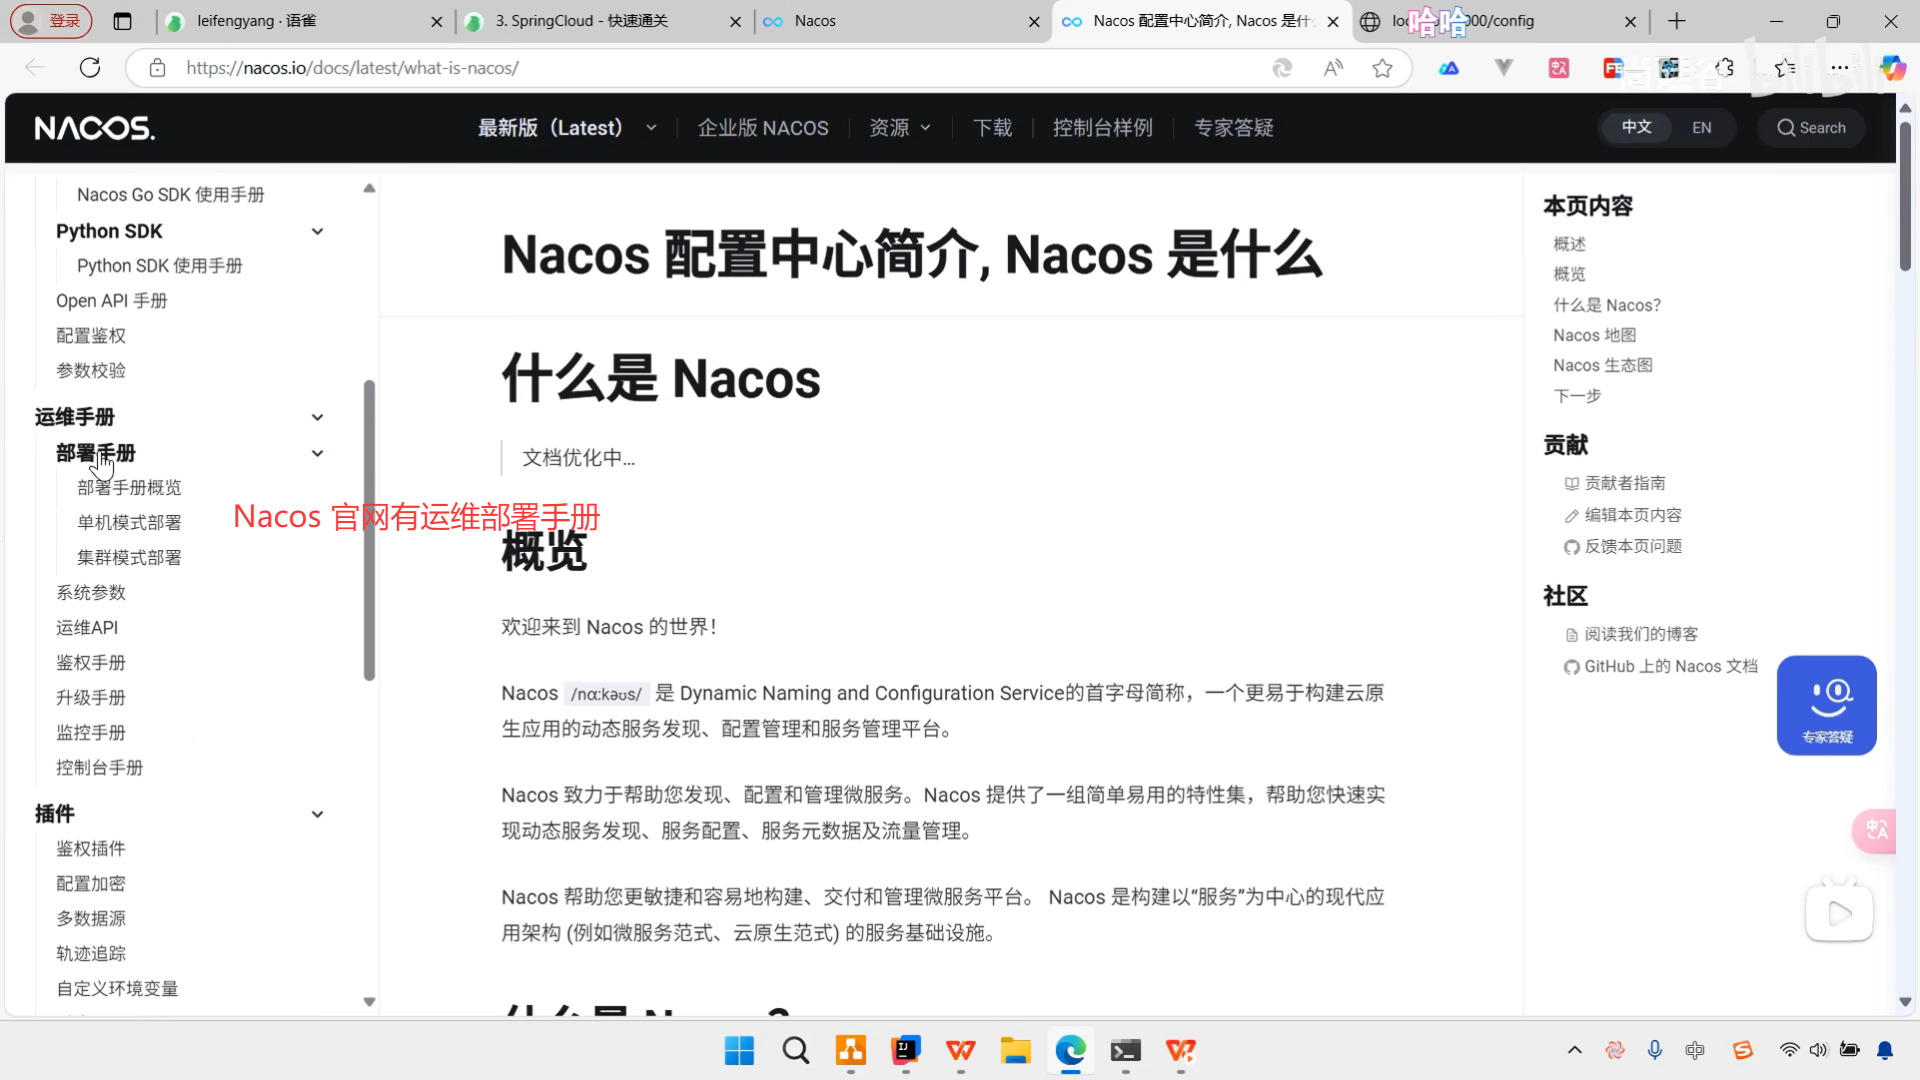
Task: Refresh the page with the reload icon
Action: 90,68
